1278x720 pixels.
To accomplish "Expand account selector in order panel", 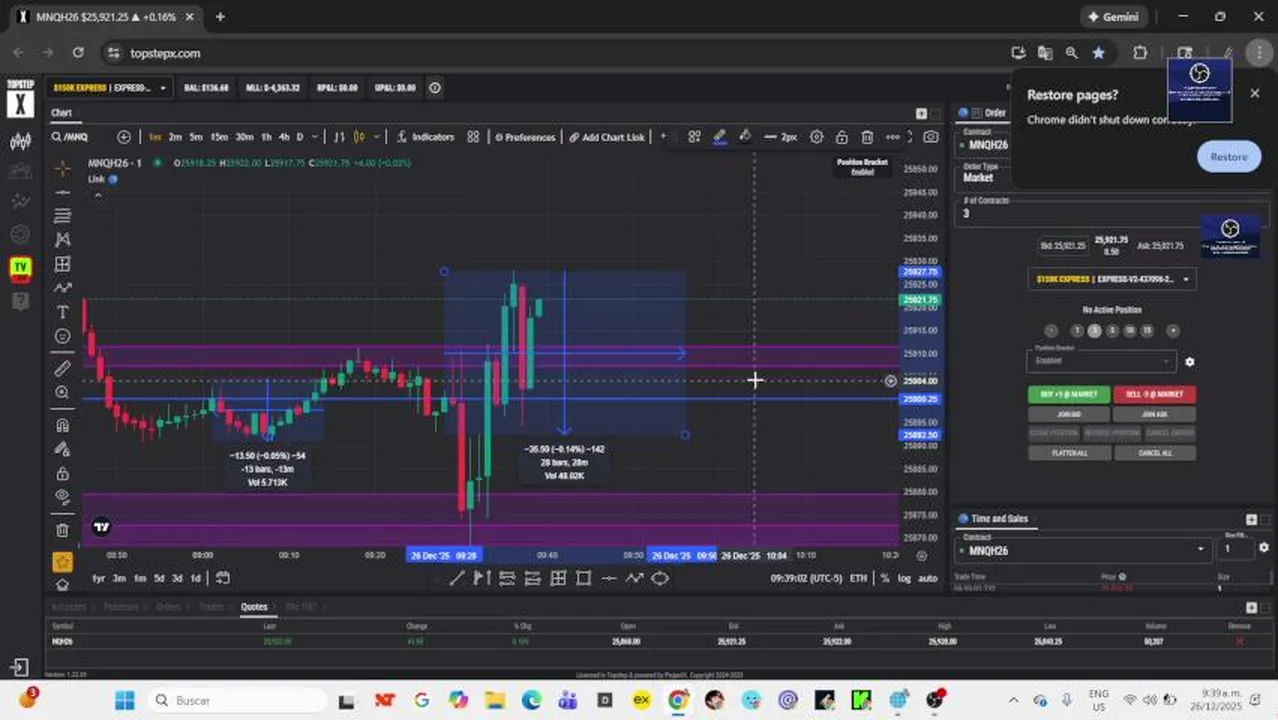I will (1112, 279).
